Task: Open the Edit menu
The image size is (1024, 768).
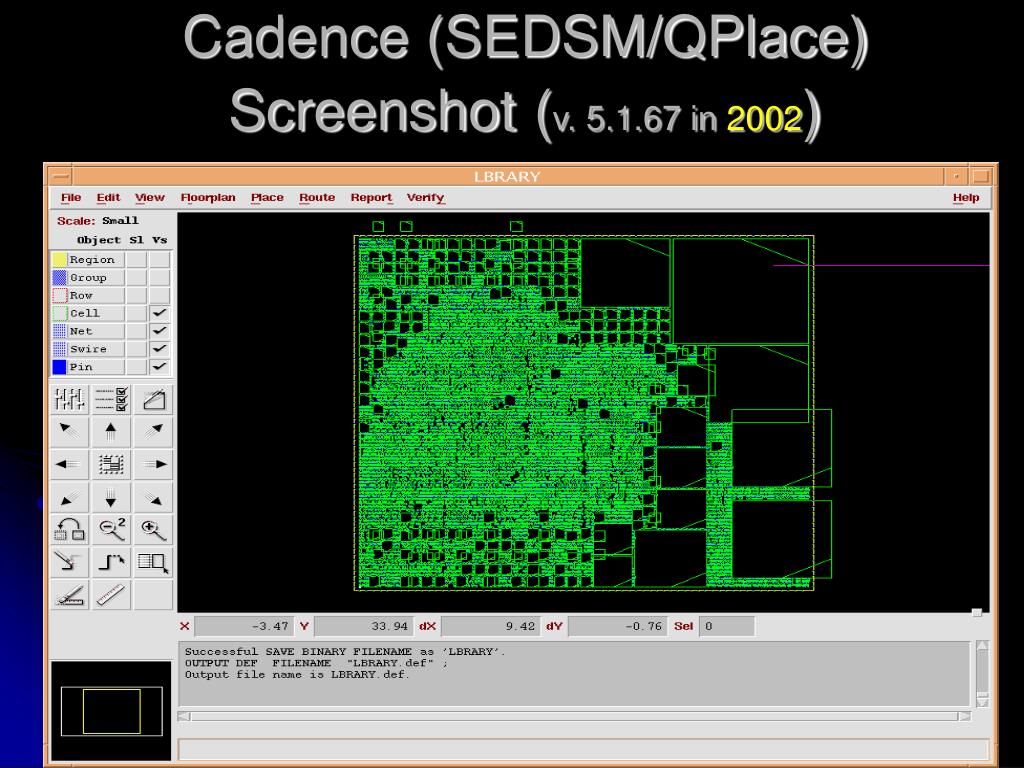Action: click(108, 197)
